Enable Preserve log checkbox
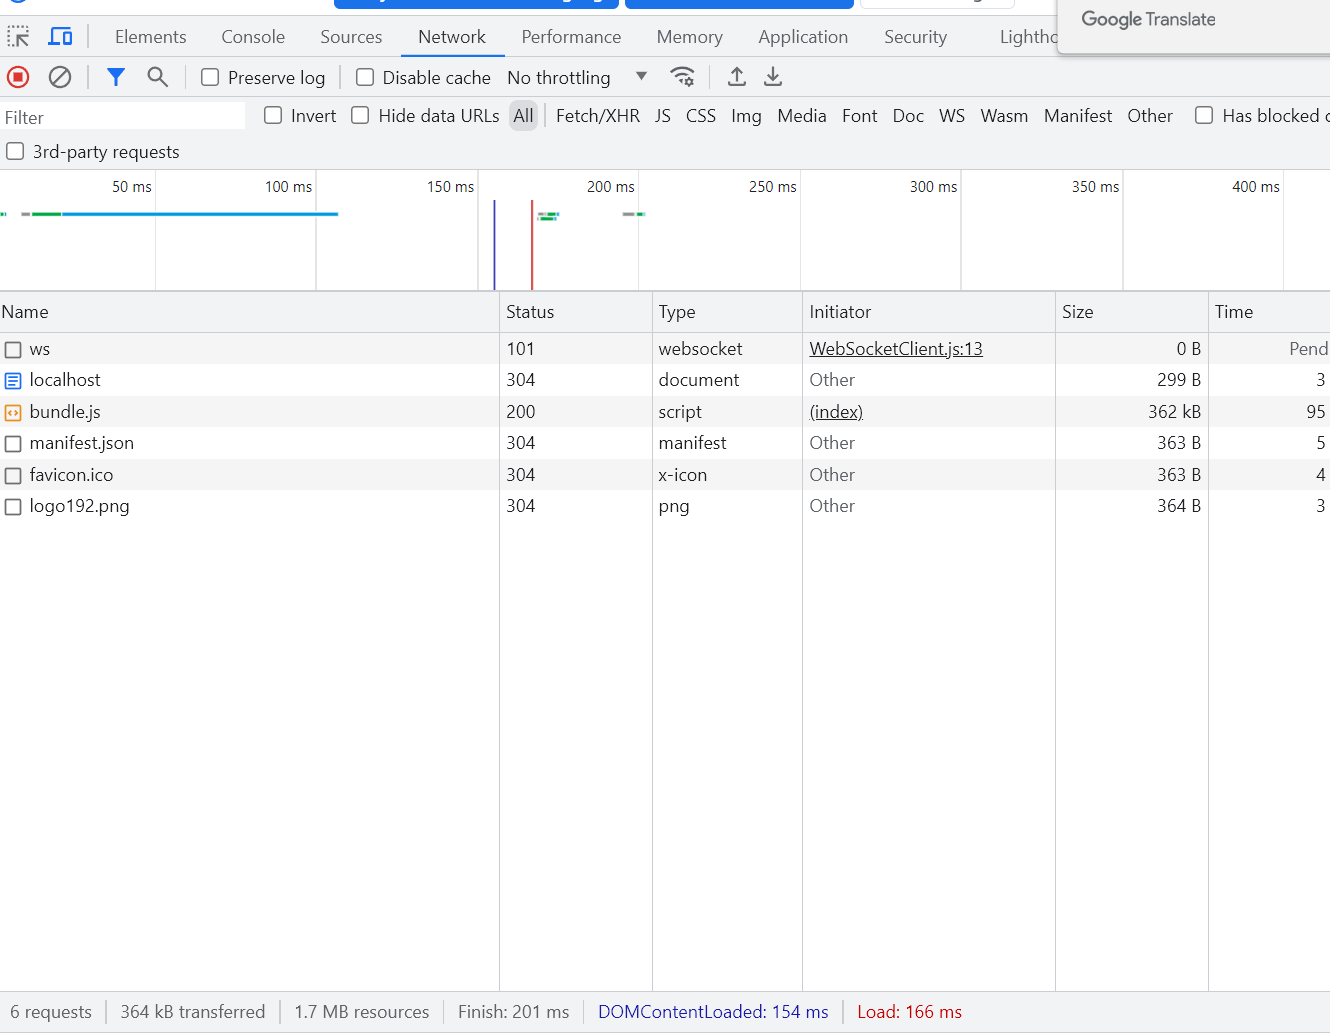The width and height of the screenshot is (1330, 1033). click(210, 77)
